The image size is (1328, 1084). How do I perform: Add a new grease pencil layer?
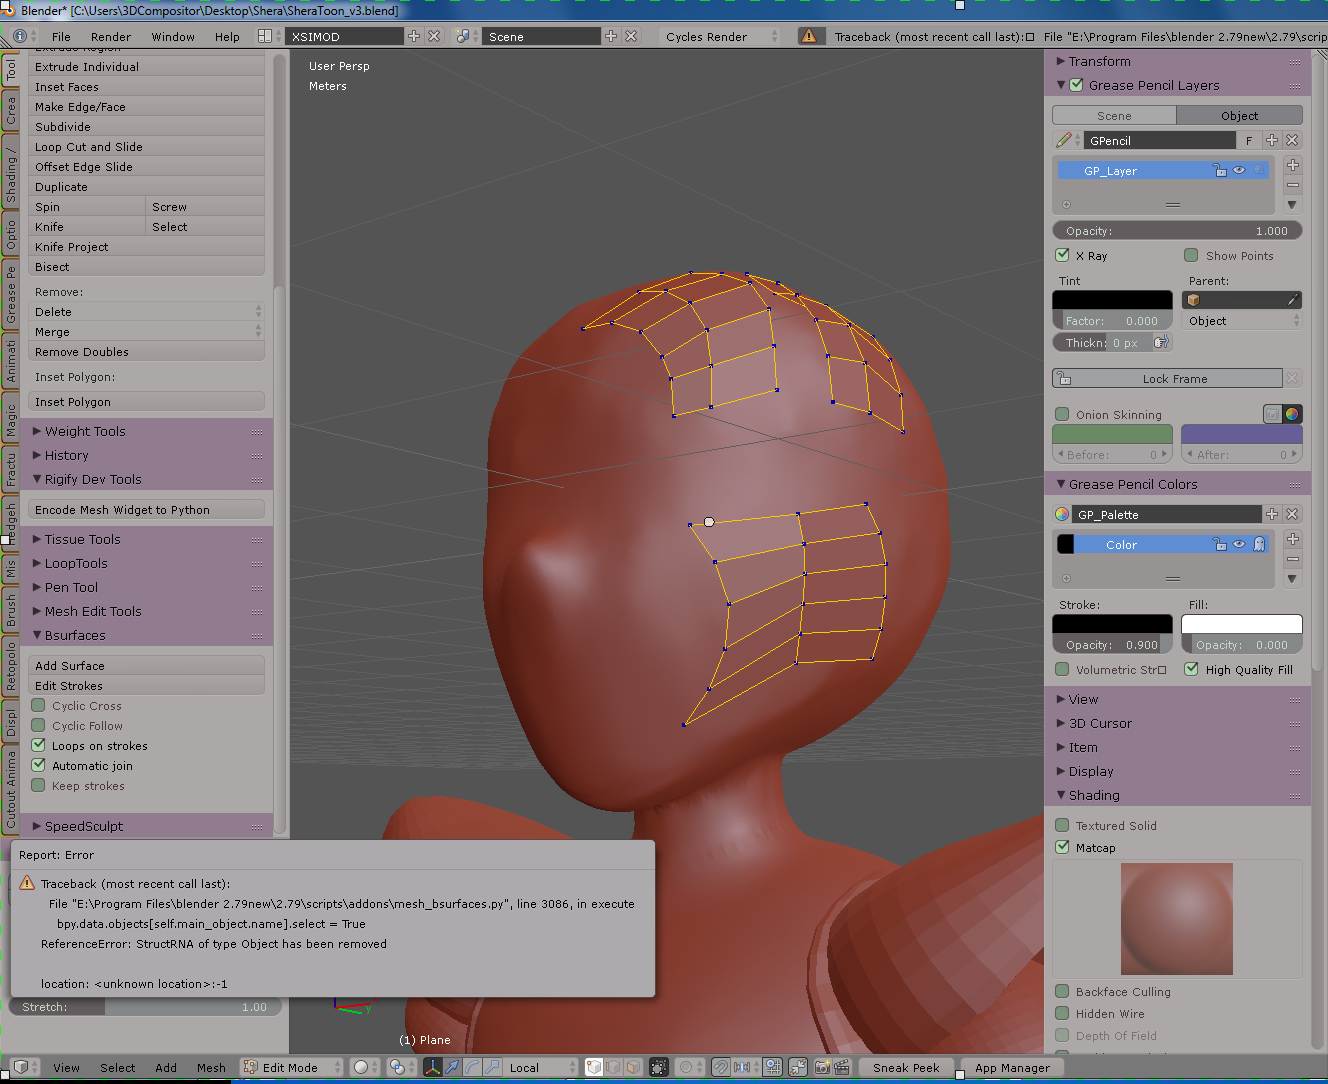(x=1293, y=165)
